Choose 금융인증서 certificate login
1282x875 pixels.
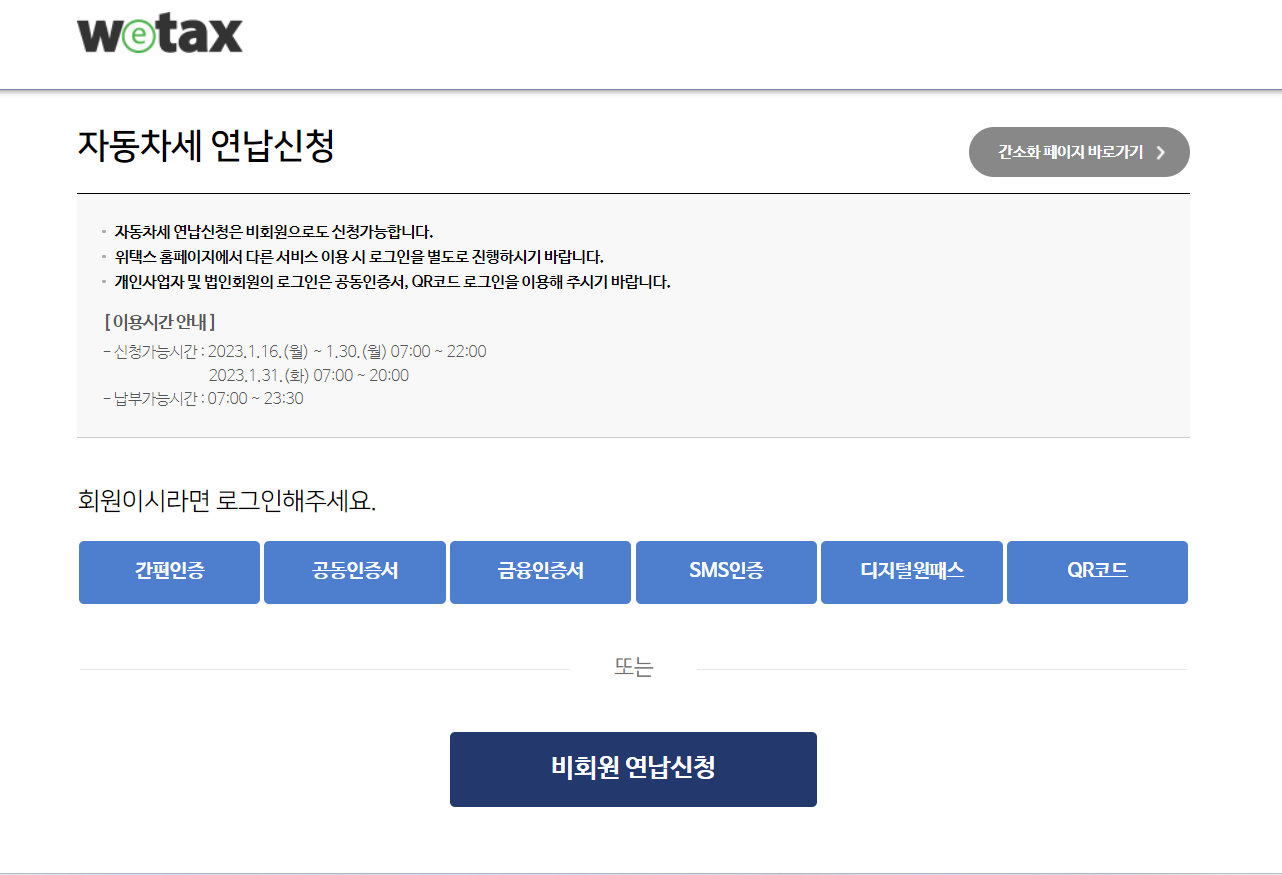pos(540,572)
